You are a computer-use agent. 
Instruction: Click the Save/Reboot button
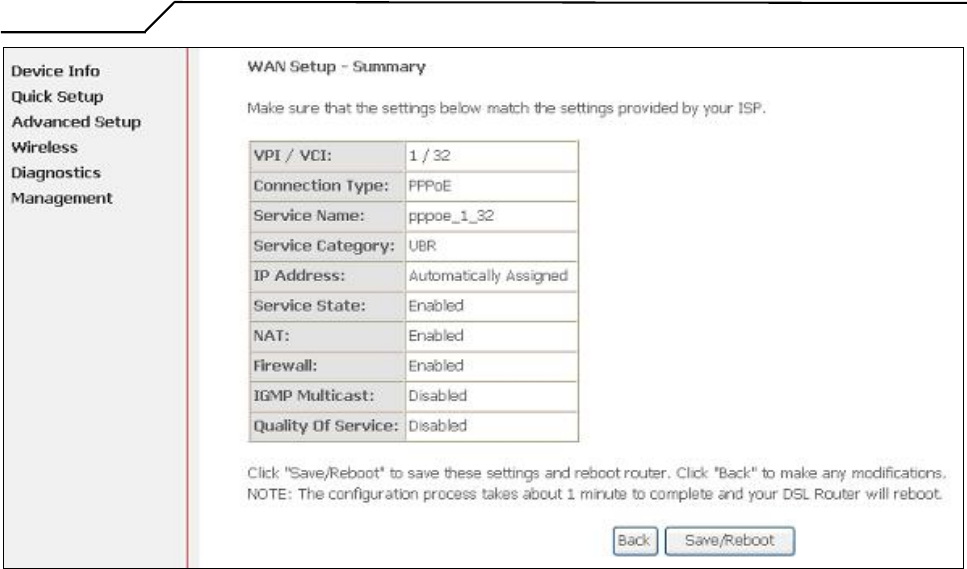tap(730, 541)
